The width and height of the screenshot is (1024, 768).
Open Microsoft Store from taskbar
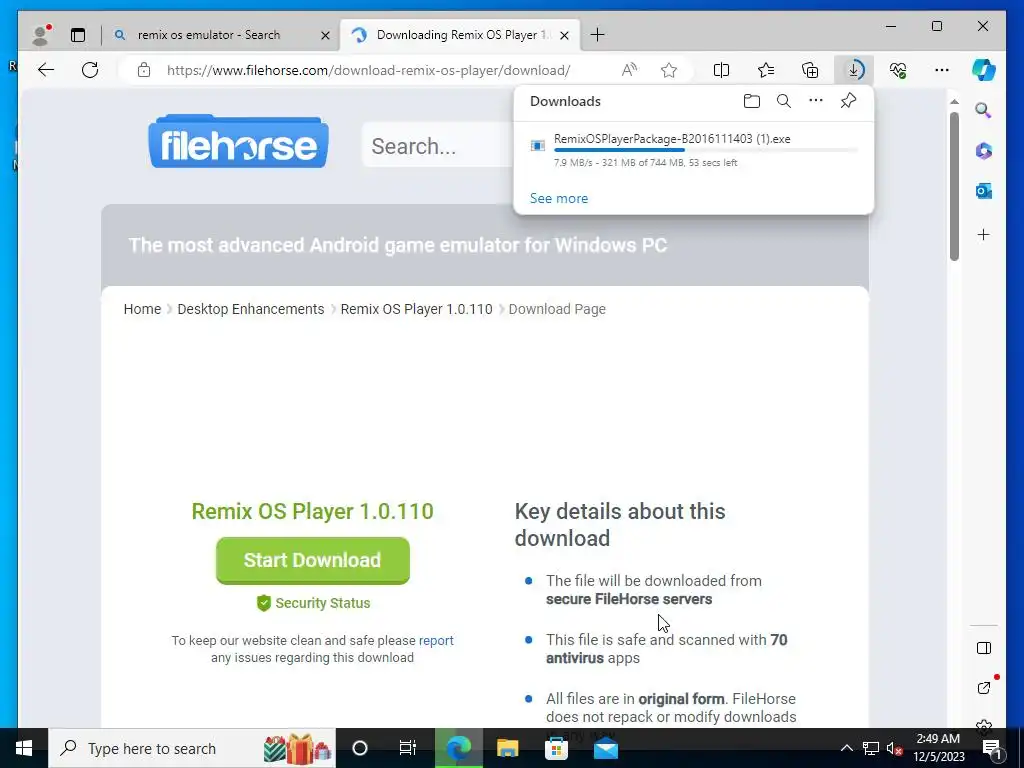[x=556, y=748]
